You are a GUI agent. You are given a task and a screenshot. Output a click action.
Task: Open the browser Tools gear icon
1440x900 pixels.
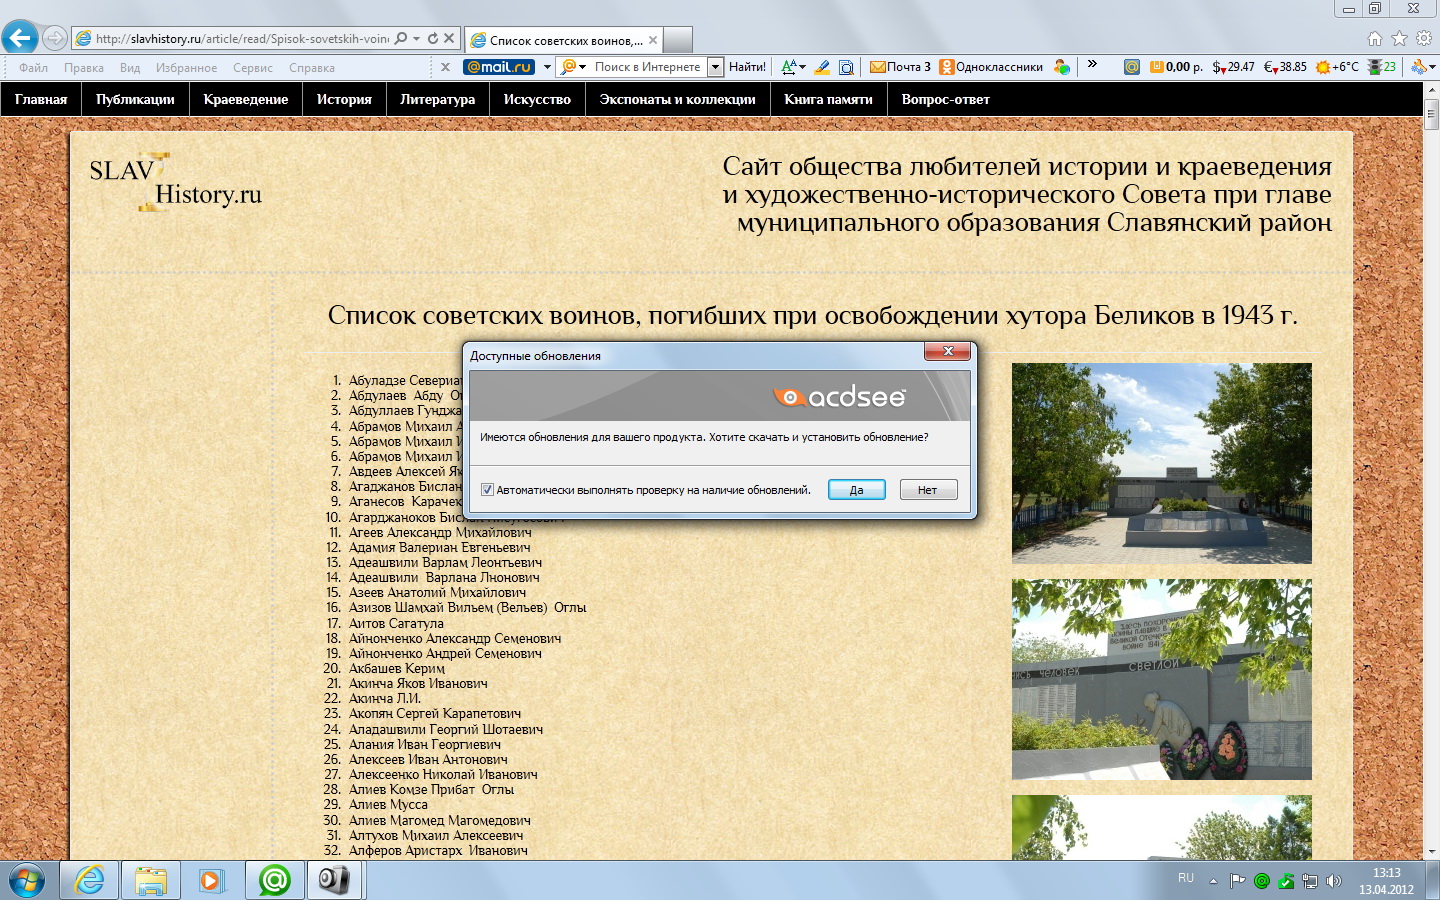(x=1423, y=39)
